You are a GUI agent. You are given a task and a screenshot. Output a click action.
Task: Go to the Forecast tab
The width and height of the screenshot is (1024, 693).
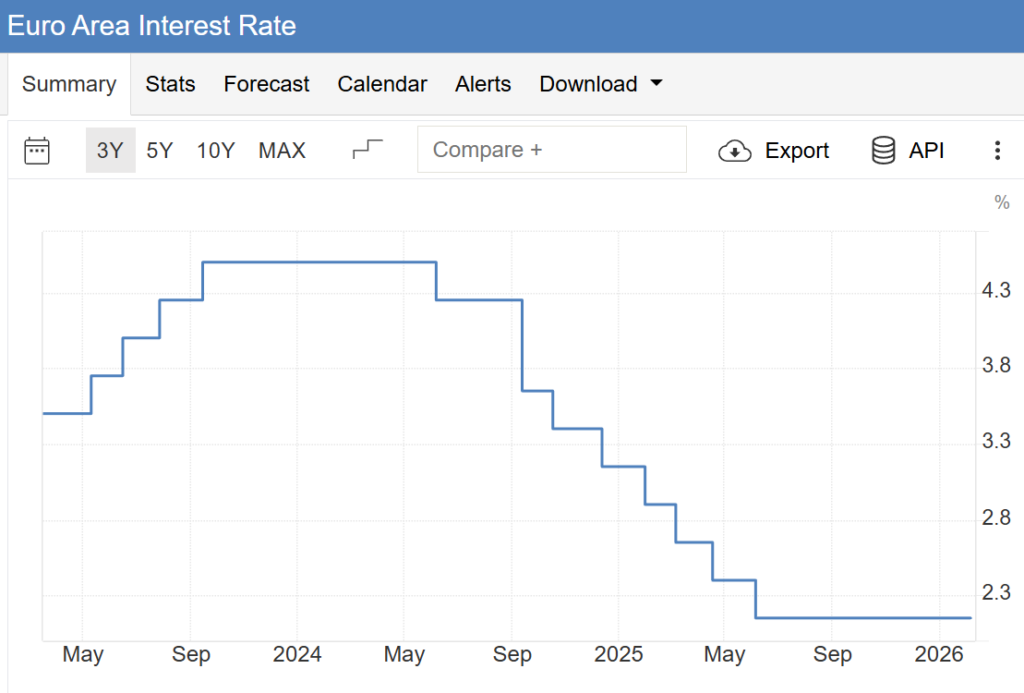coord(266,84)
